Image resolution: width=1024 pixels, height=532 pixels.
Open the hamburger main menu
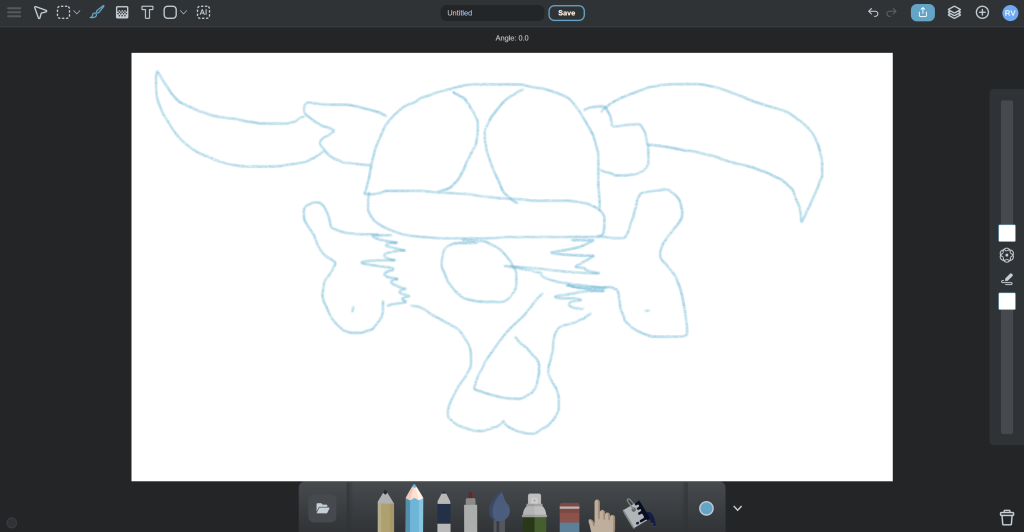[x=14, y=13]
